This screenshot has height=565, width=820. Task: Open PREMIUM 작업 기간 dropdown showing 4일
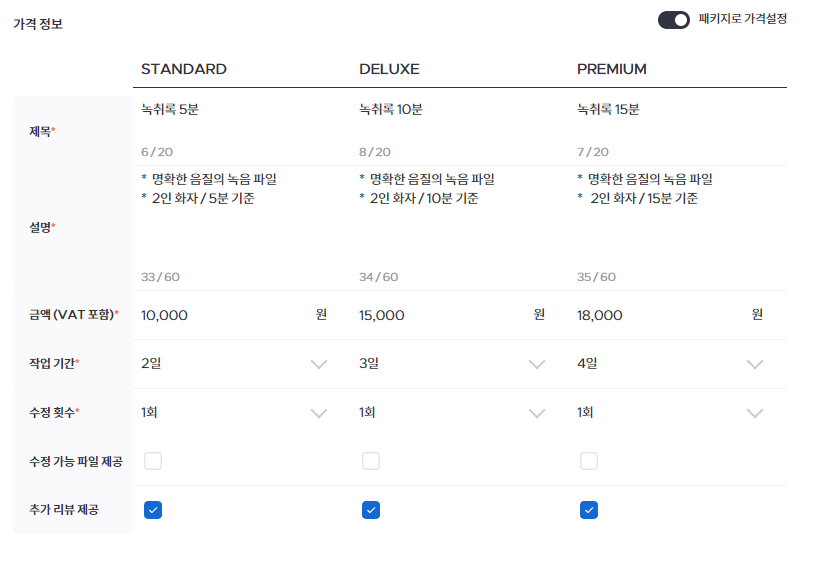[x=670, y=364]
